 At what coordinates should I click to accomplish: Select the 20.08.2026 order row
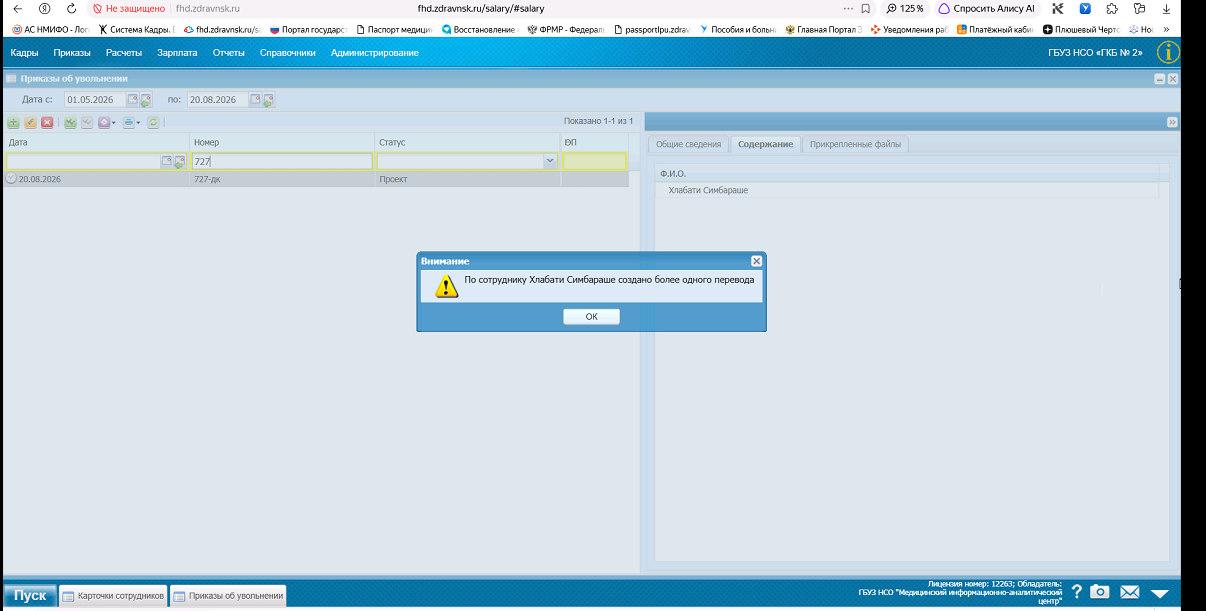coord(316,179)
